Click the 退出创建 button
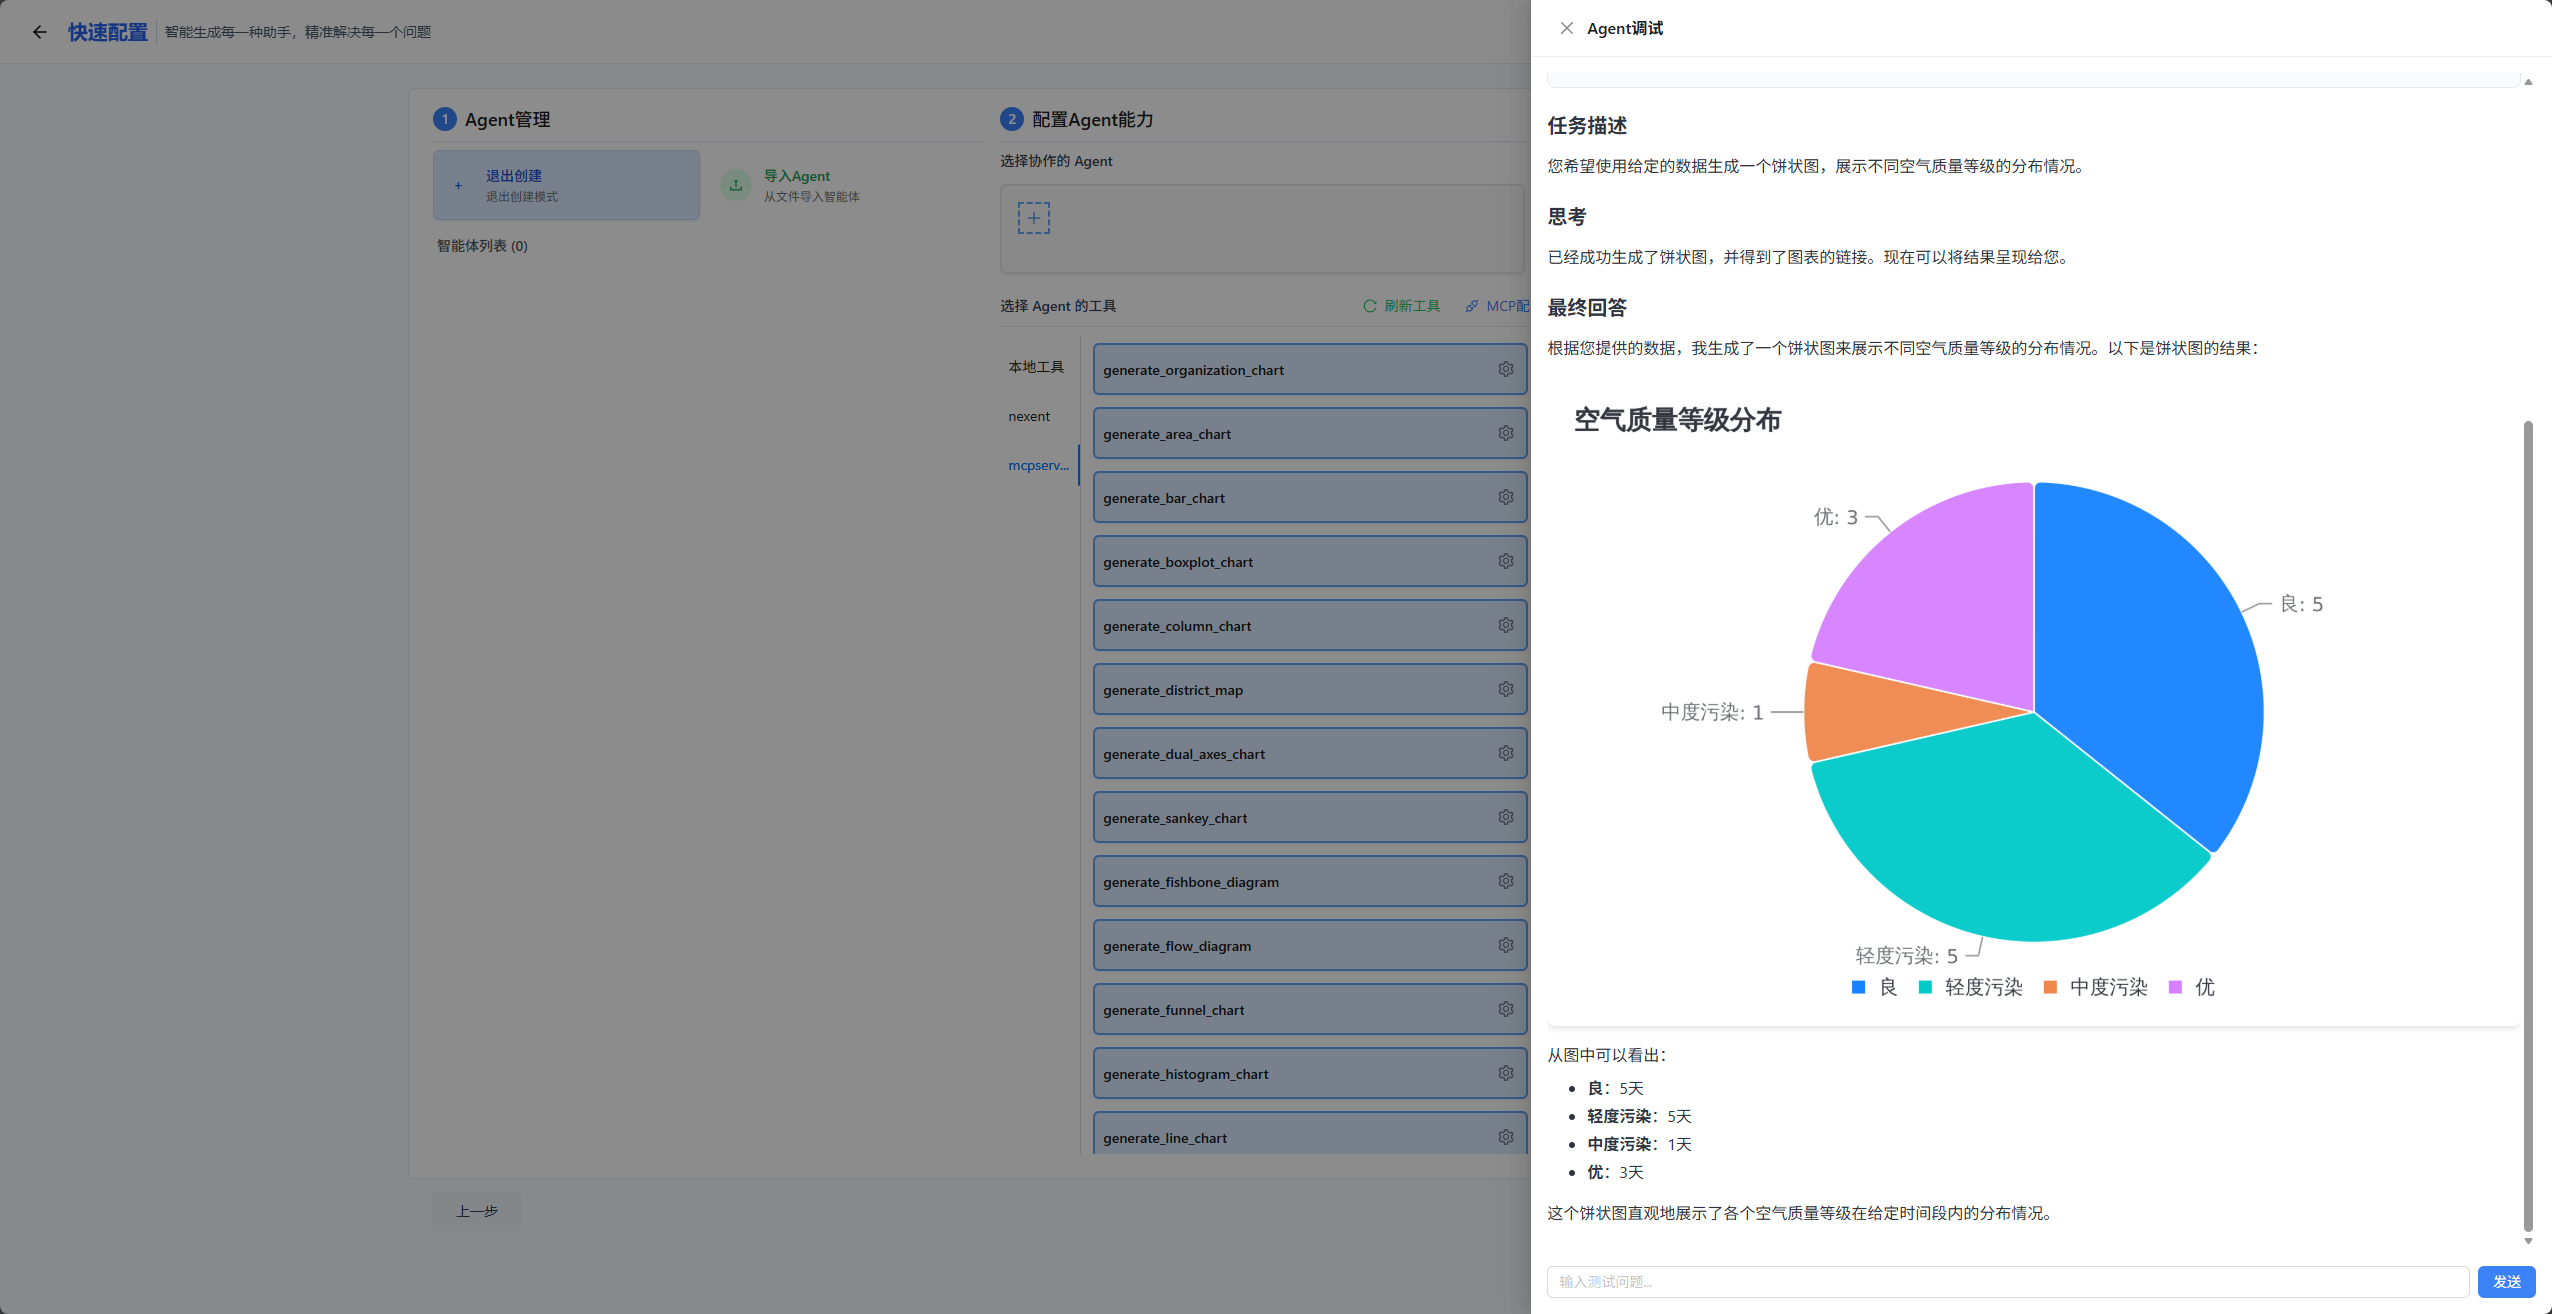Viewport: 2552px width, 1314px height. 566,185
